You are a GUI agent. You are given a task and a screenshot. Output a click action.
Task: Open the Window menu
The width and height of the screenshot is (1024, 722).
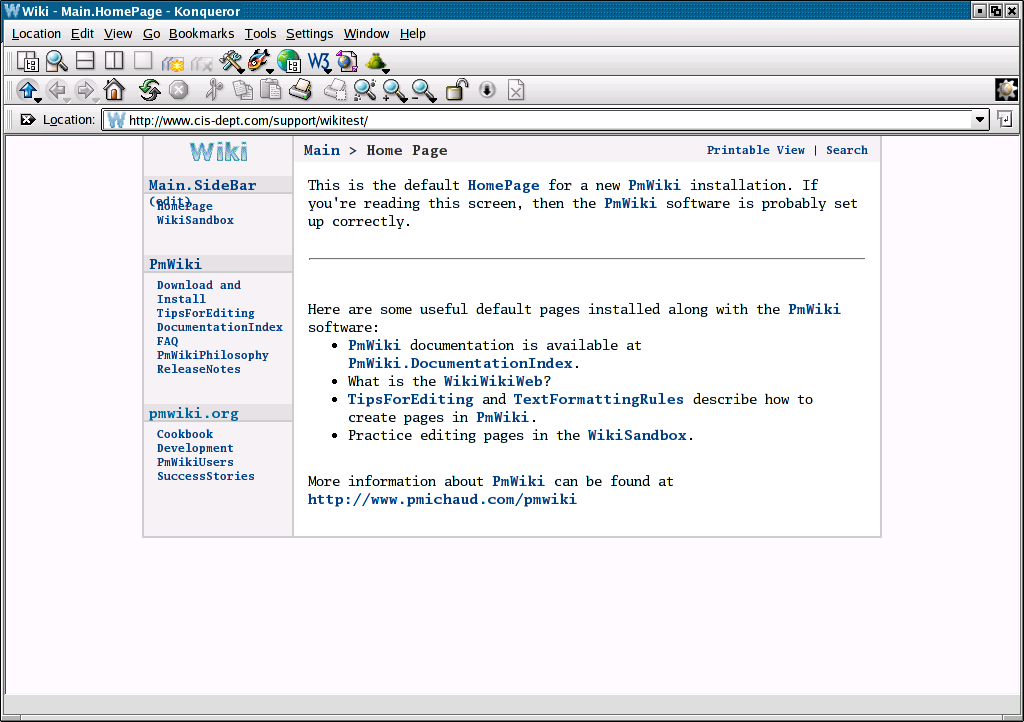point(366,33)
